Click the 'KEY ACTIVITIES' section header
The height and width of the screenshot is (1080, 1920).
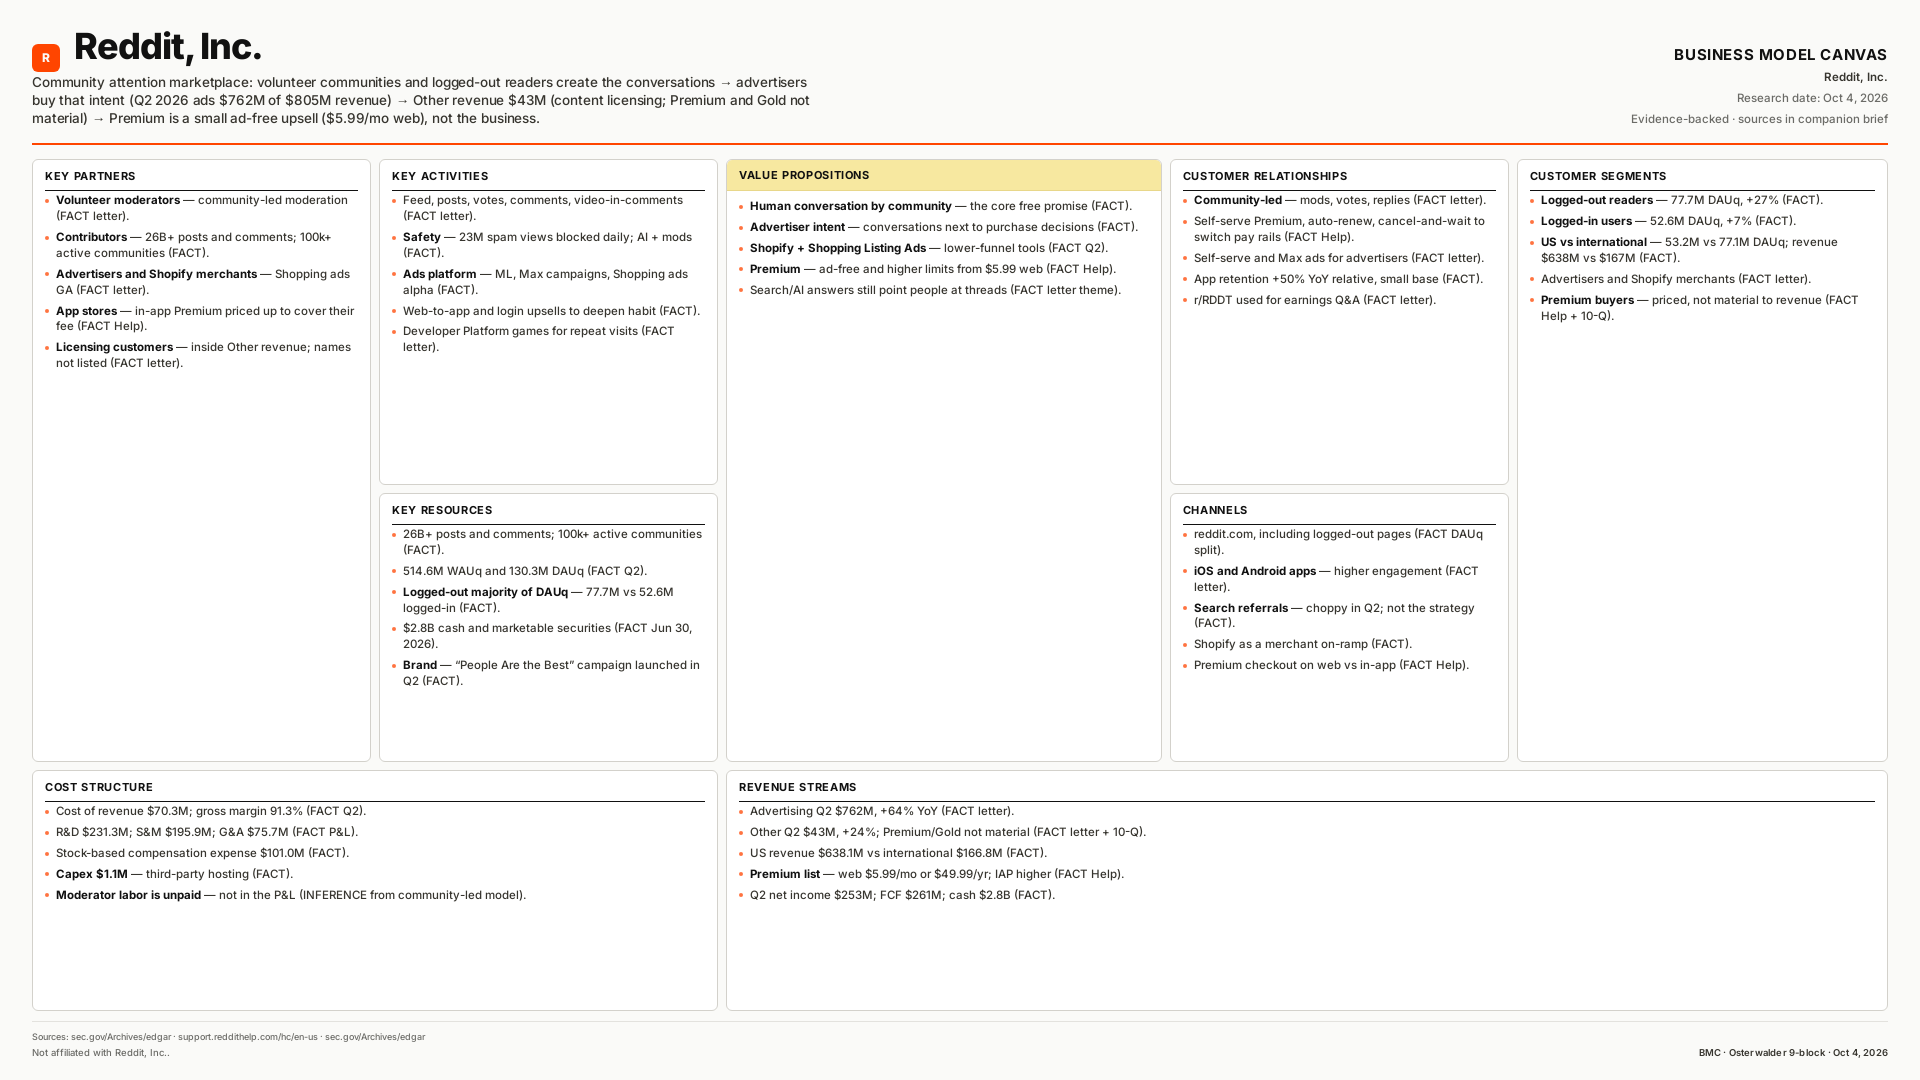coord(440,176)
